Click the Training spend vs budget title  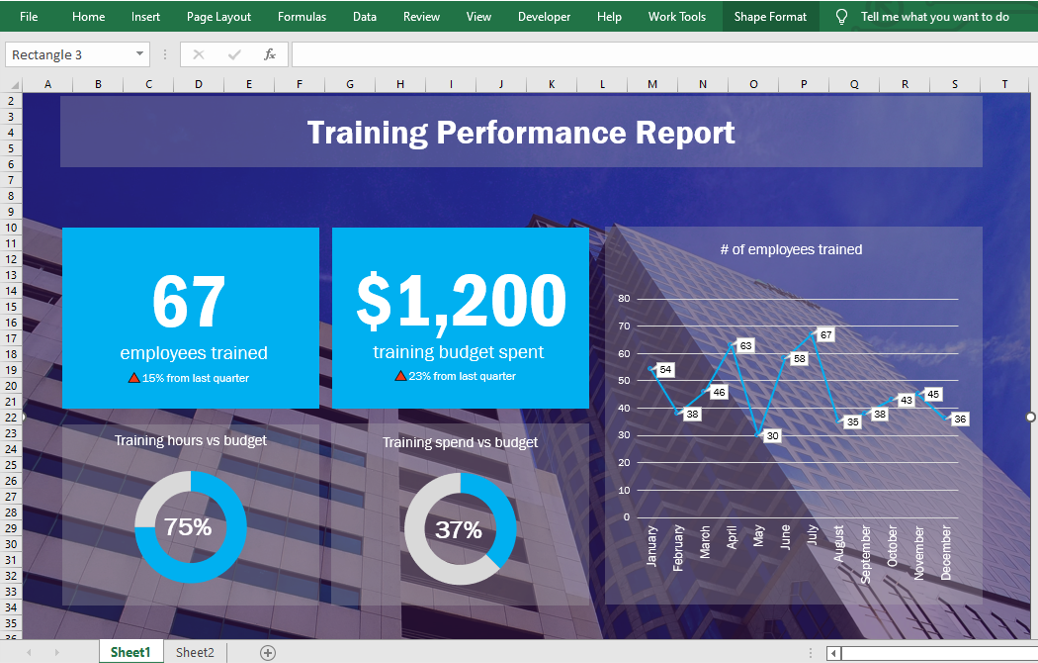tap(460, 443)
